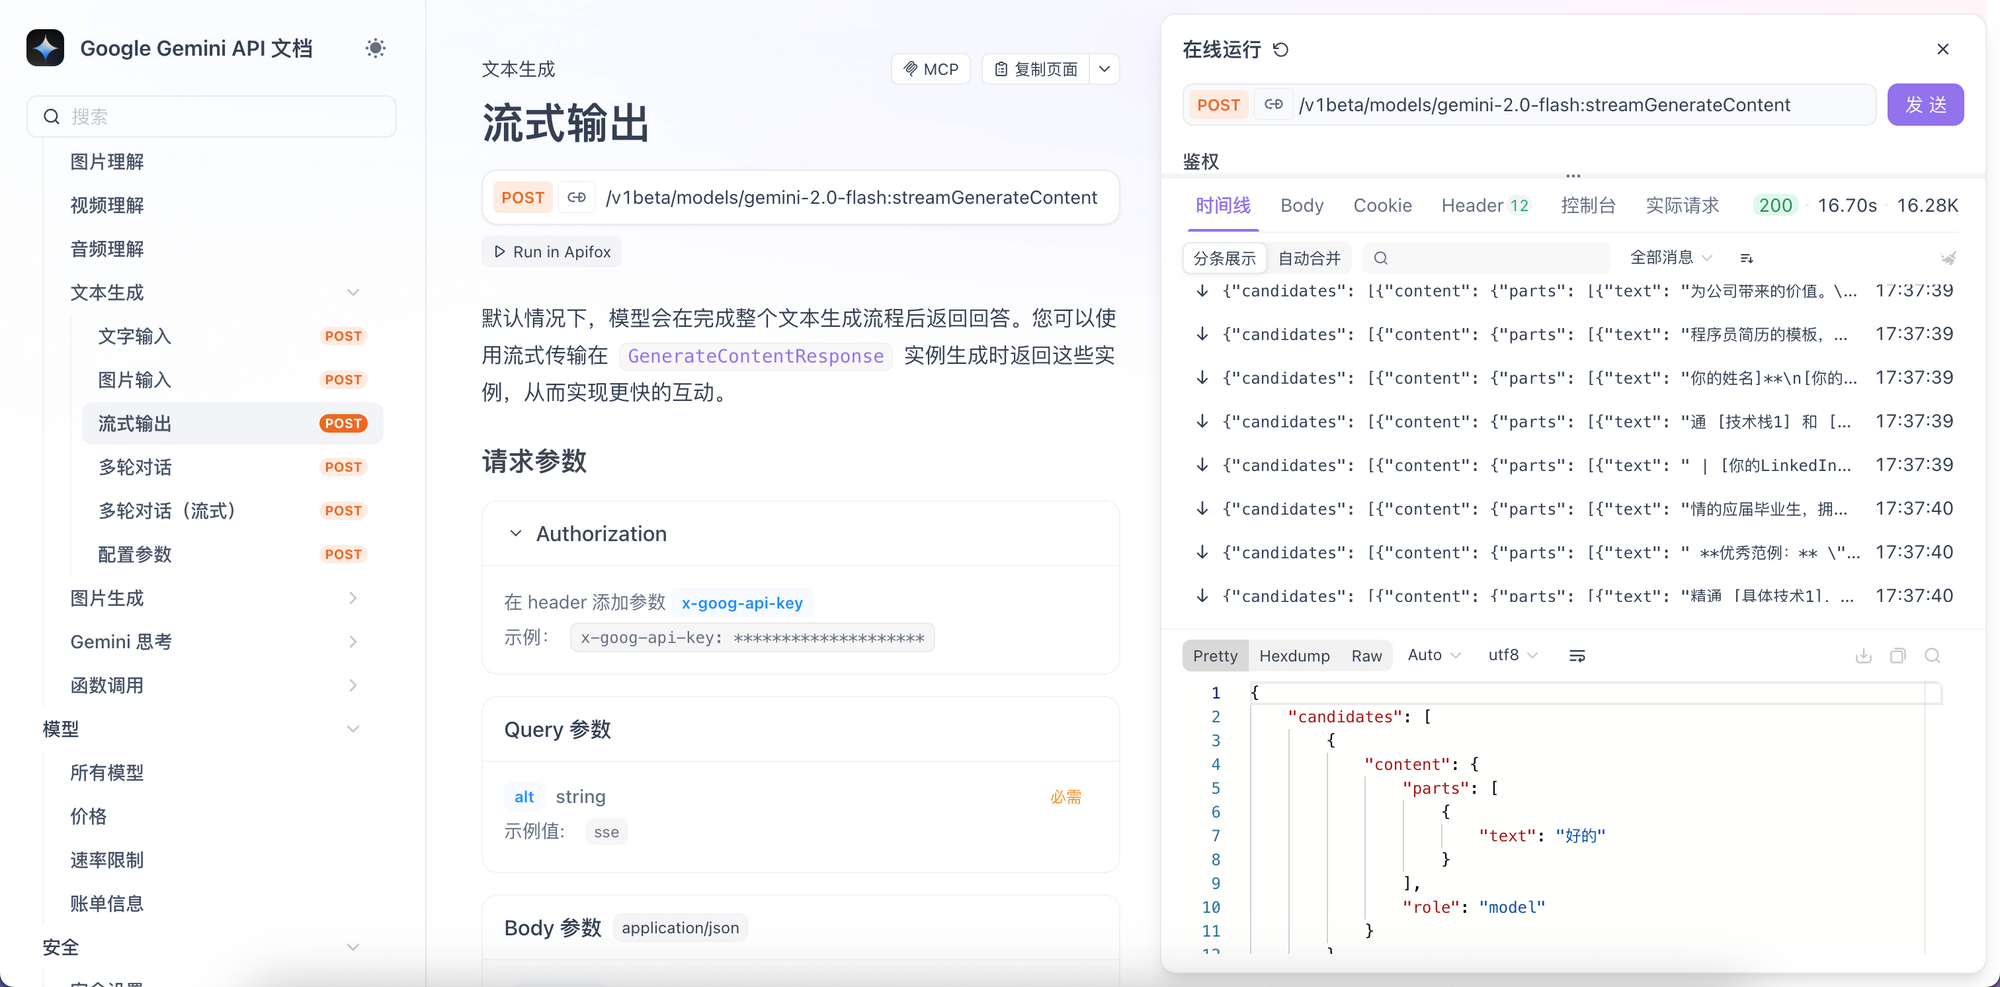The image size is (2000, 987).
Task: Open the utf8 encoding dropdown
Action: point(1512,655)
